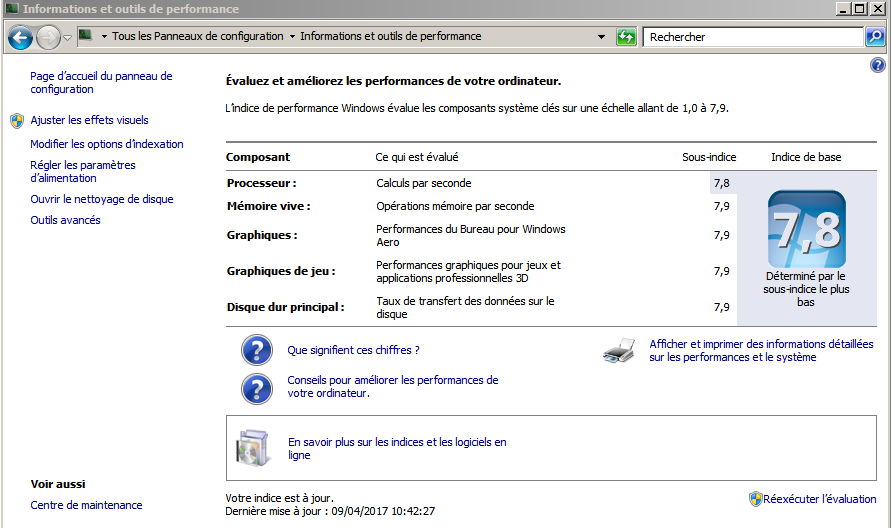Click Réexécuter l'évaluation to rerun assessment
Viewport: 891px width, 528px height.
pyautogui.click(x=819, y=499)
